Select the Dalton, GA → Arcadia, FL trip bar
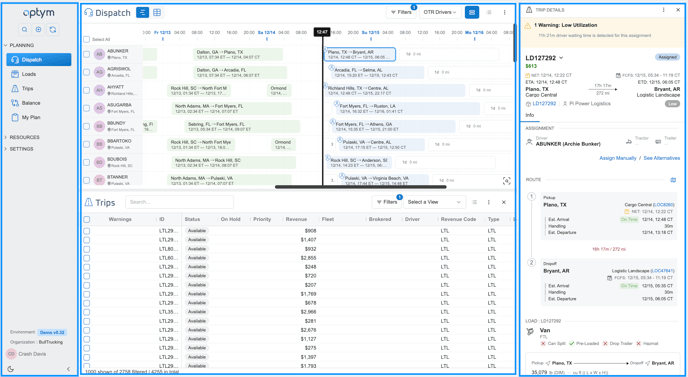The height and width of the screenshot is (377, 688). click(x=240, y=72)
